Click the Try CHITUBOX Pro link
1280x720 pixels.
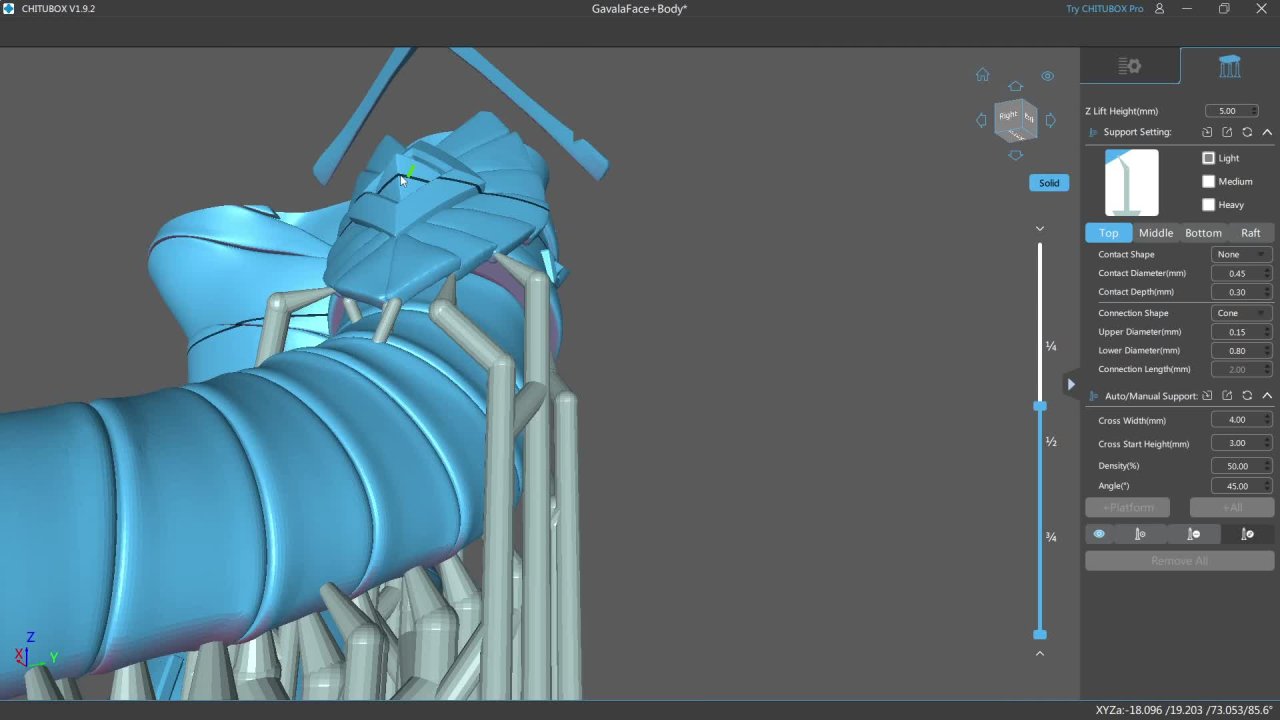point(1104,9)
